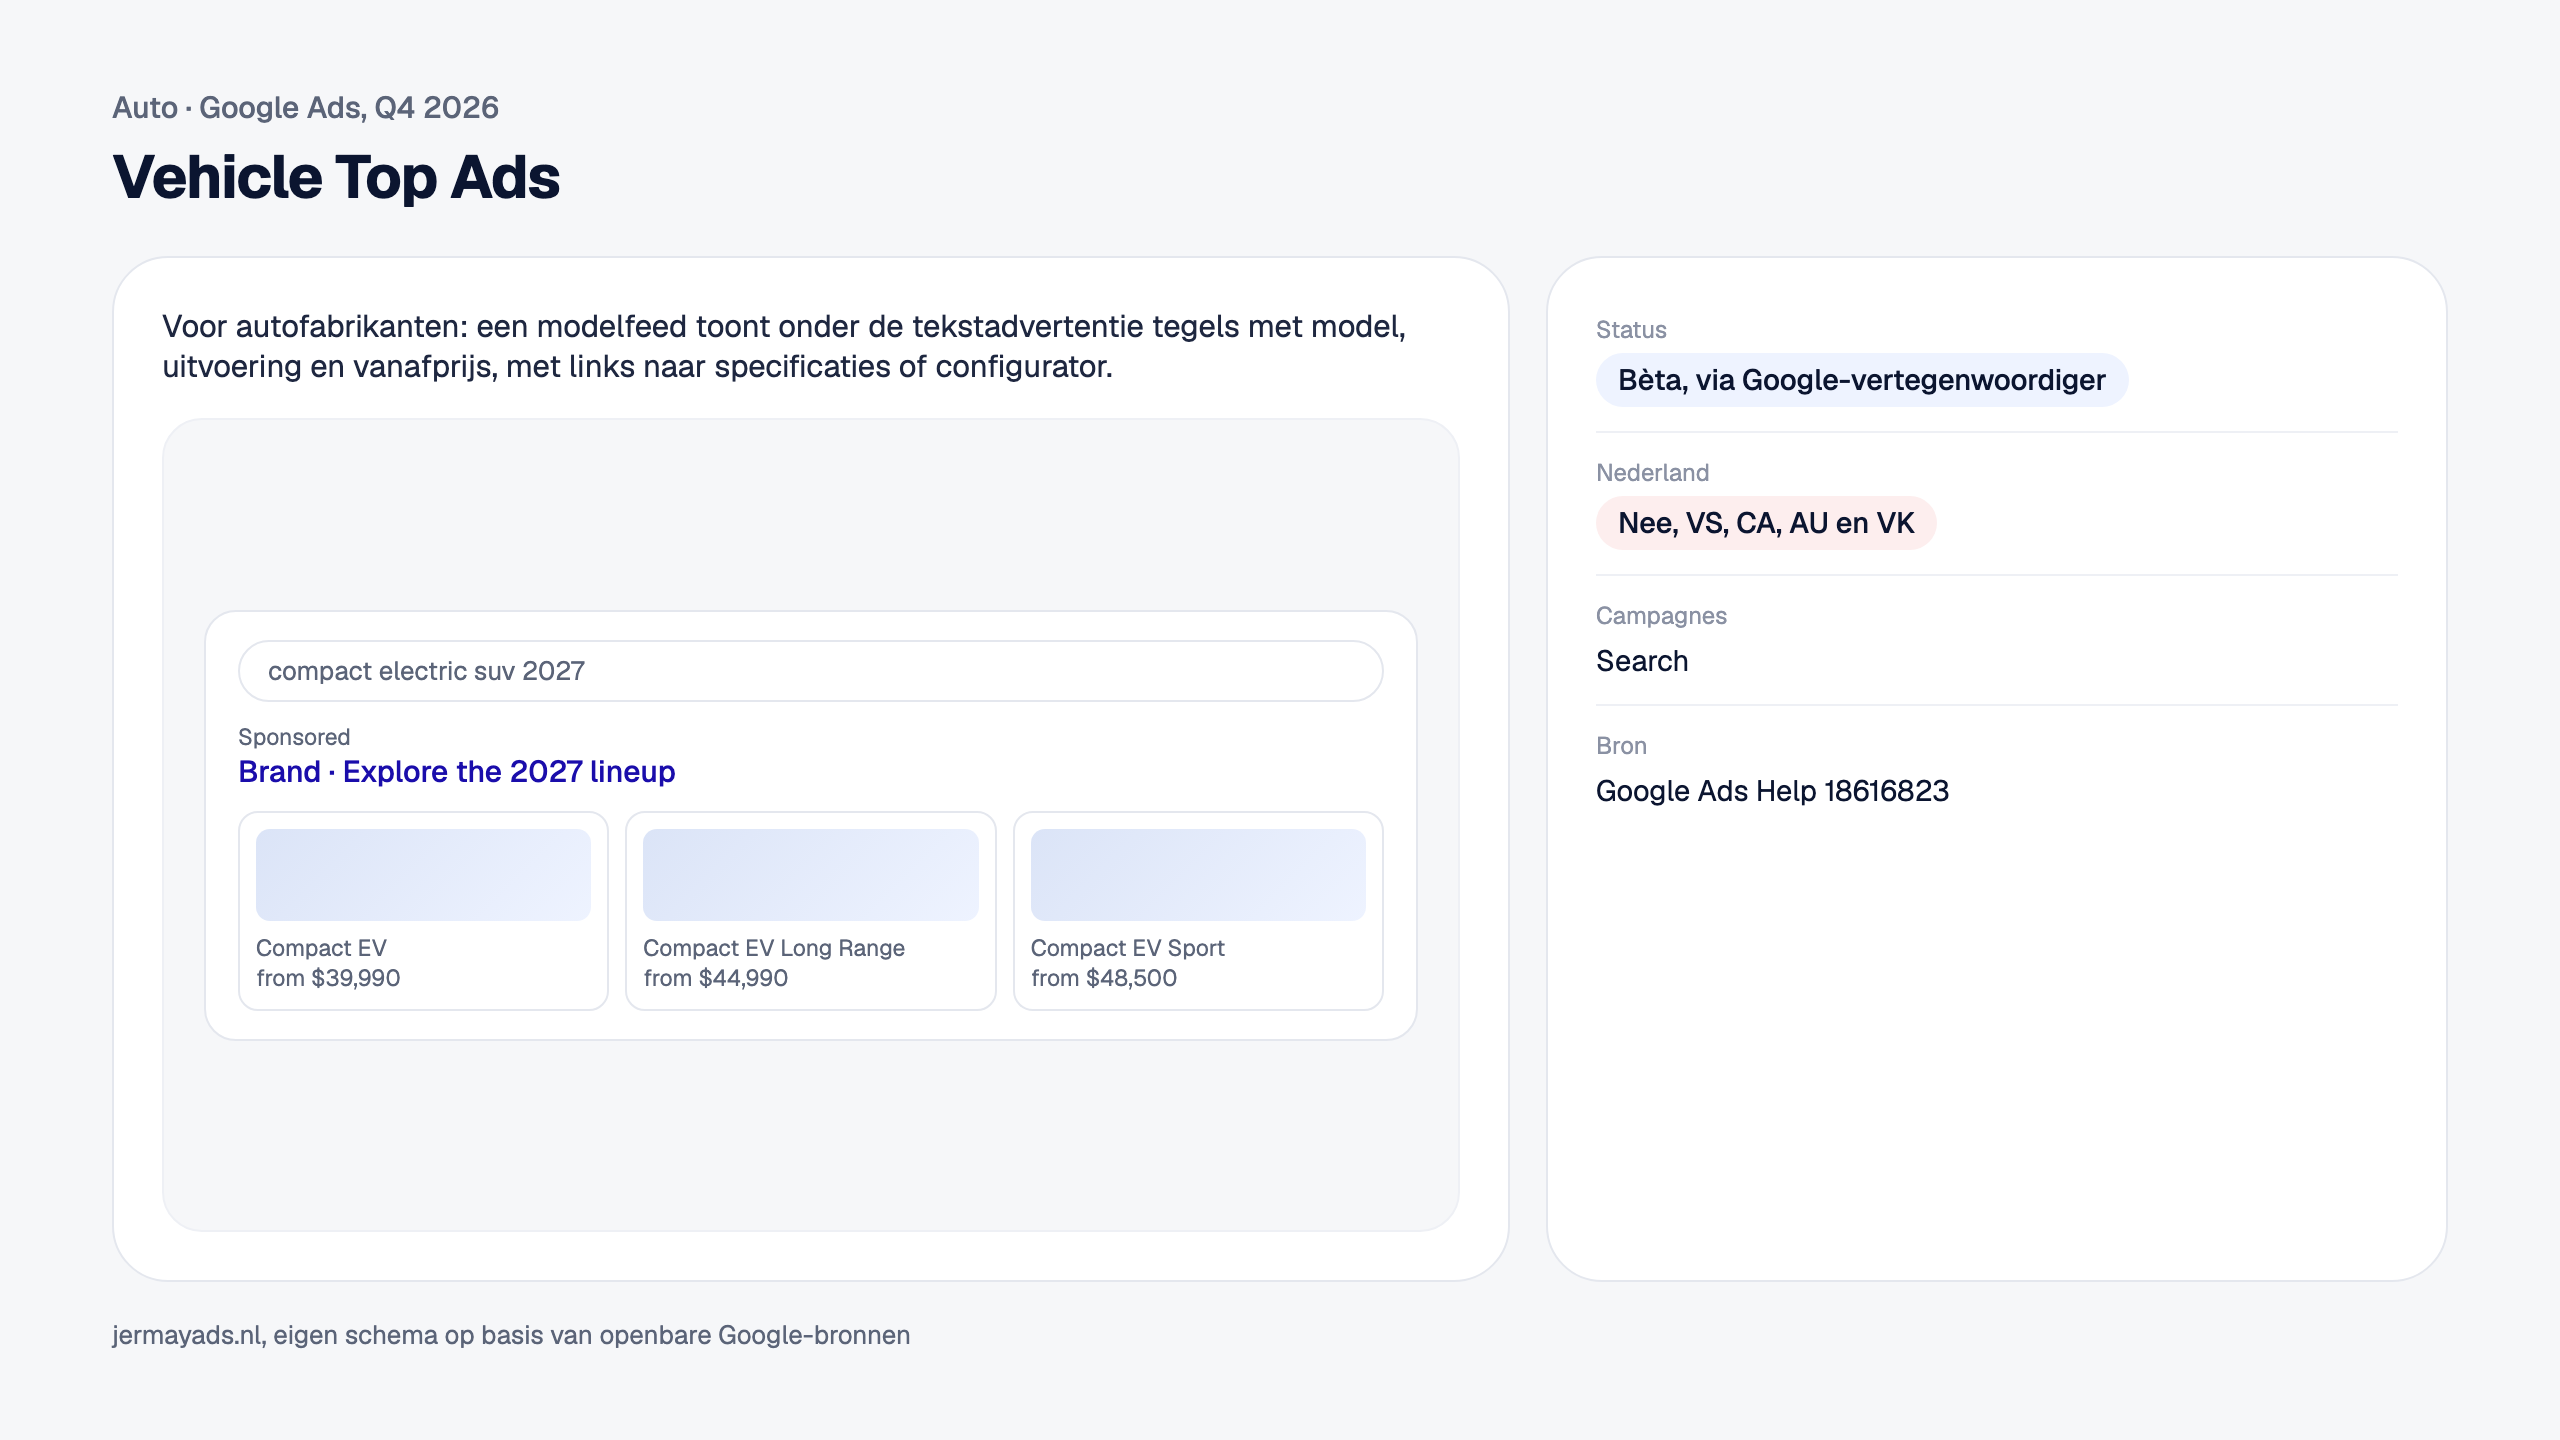Open the 'Brand · Explore the 2027 lineup' ad headline
Image resolution: width=2560 pixels, height=1440 pixels.
coord(457,772)
